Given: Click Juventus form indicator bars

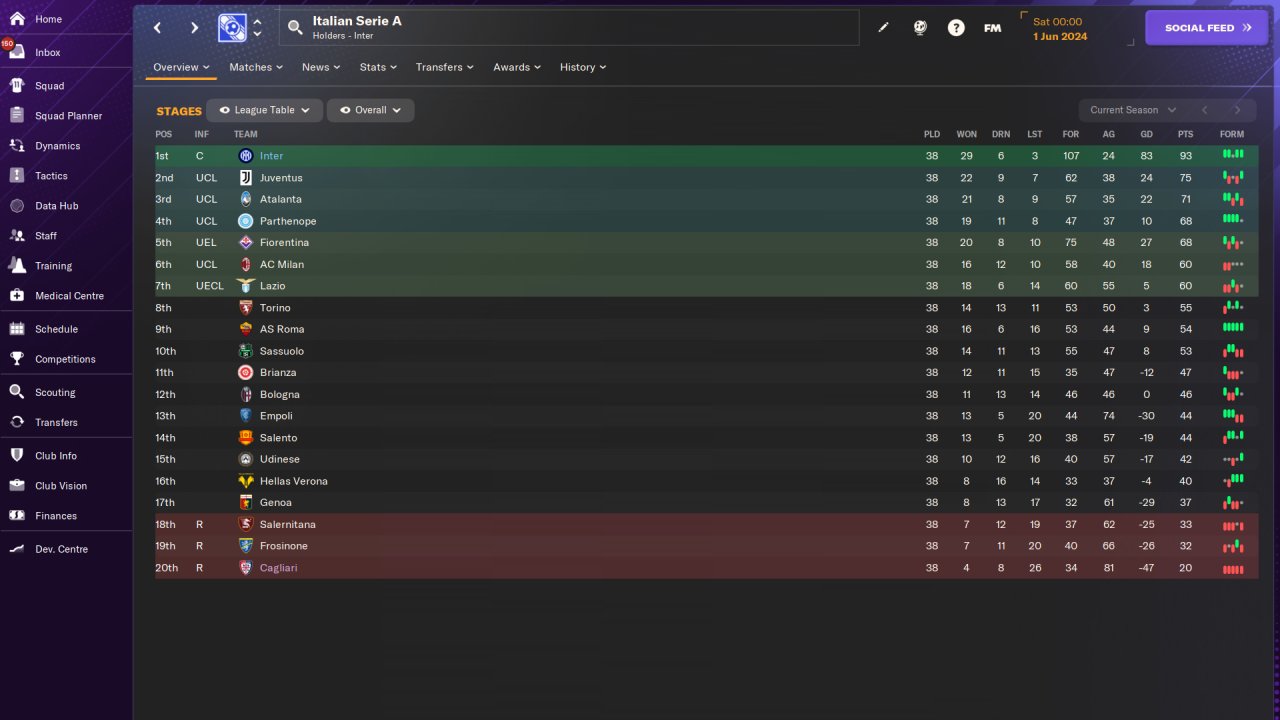Looking at the screenshot, I should (x=1232, y=178).
